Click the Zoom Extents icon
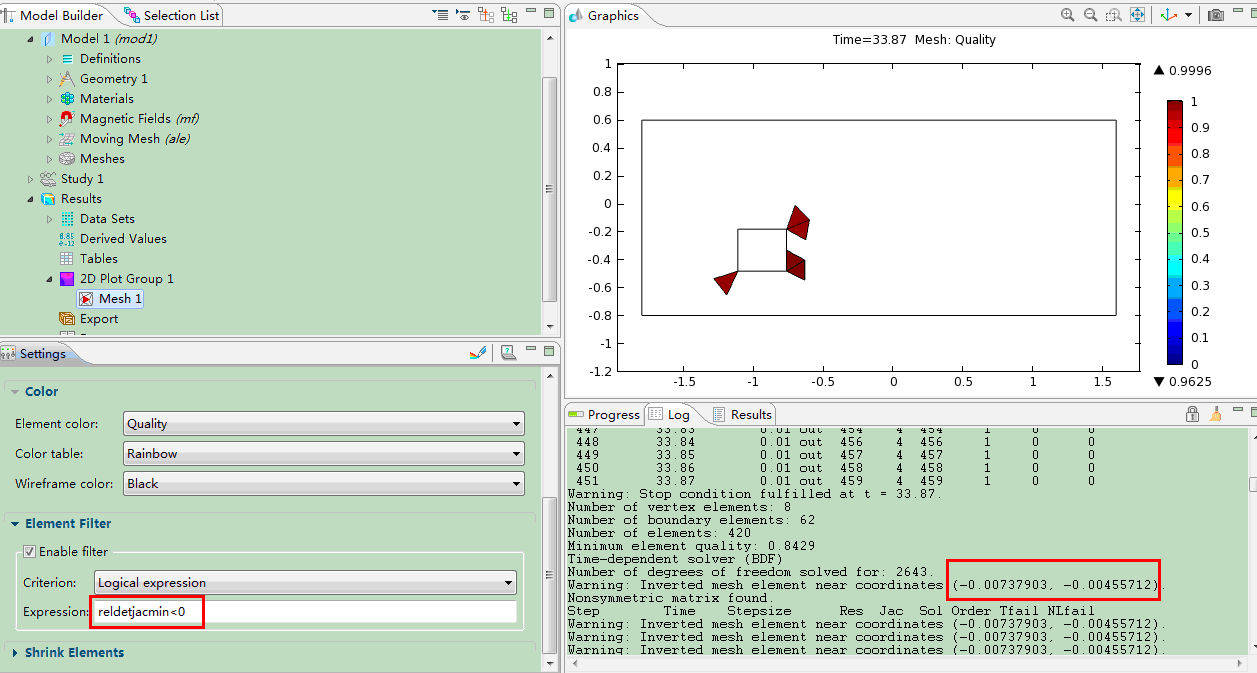 (x=1137, y=15)
